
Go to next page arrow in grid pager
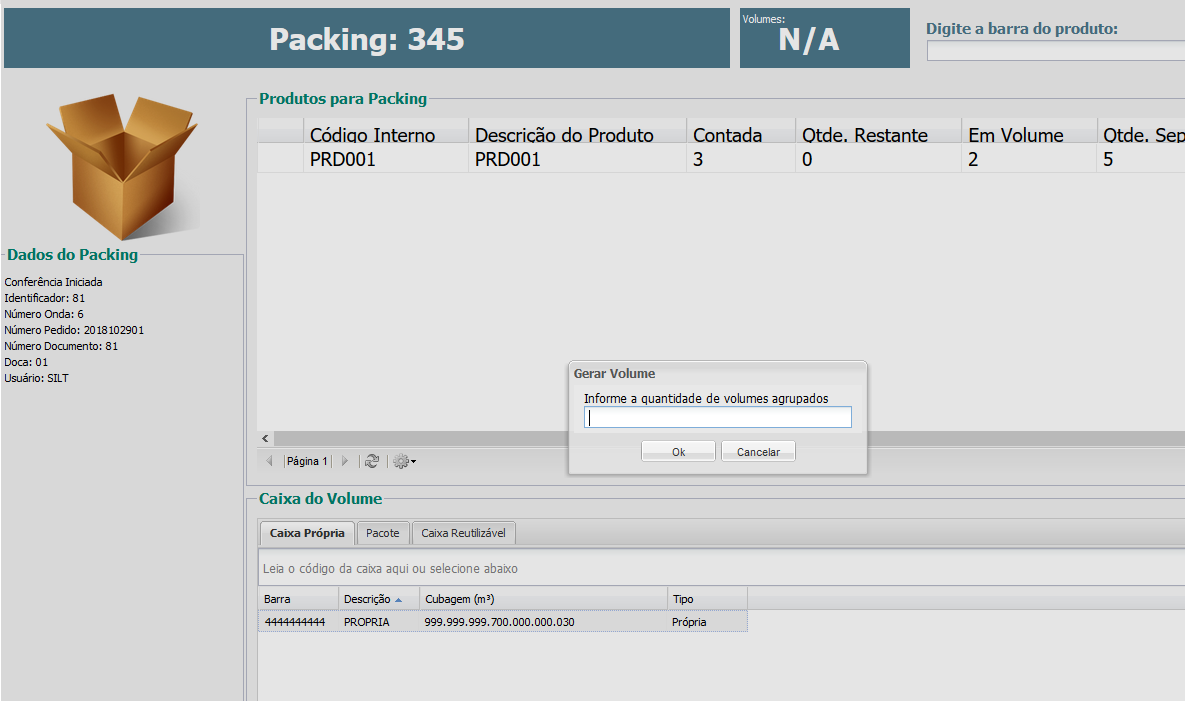[344, 461]
